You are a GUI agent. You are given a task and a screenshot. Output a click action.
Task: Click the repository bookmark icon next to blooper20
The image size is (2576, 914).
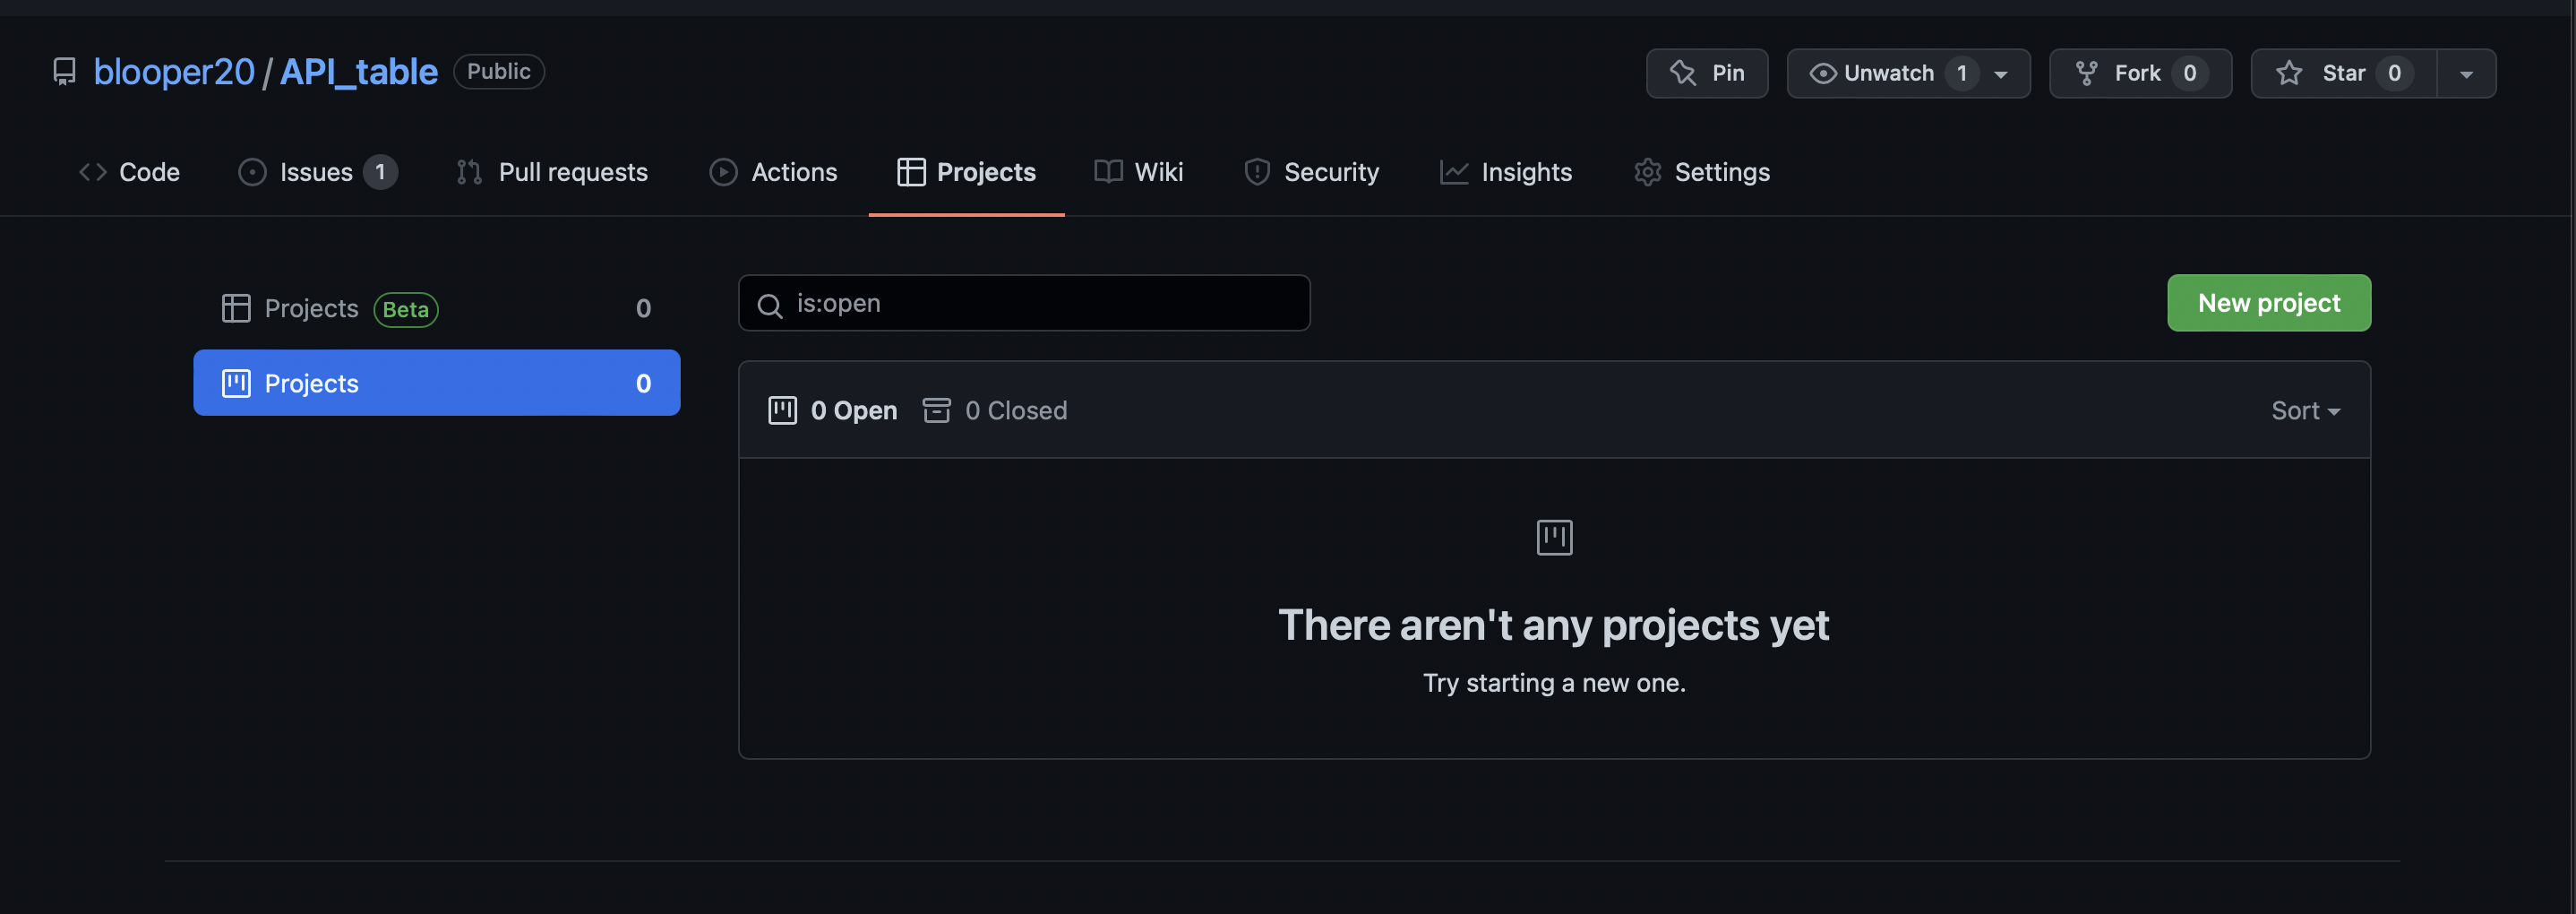tap(64, 71)
